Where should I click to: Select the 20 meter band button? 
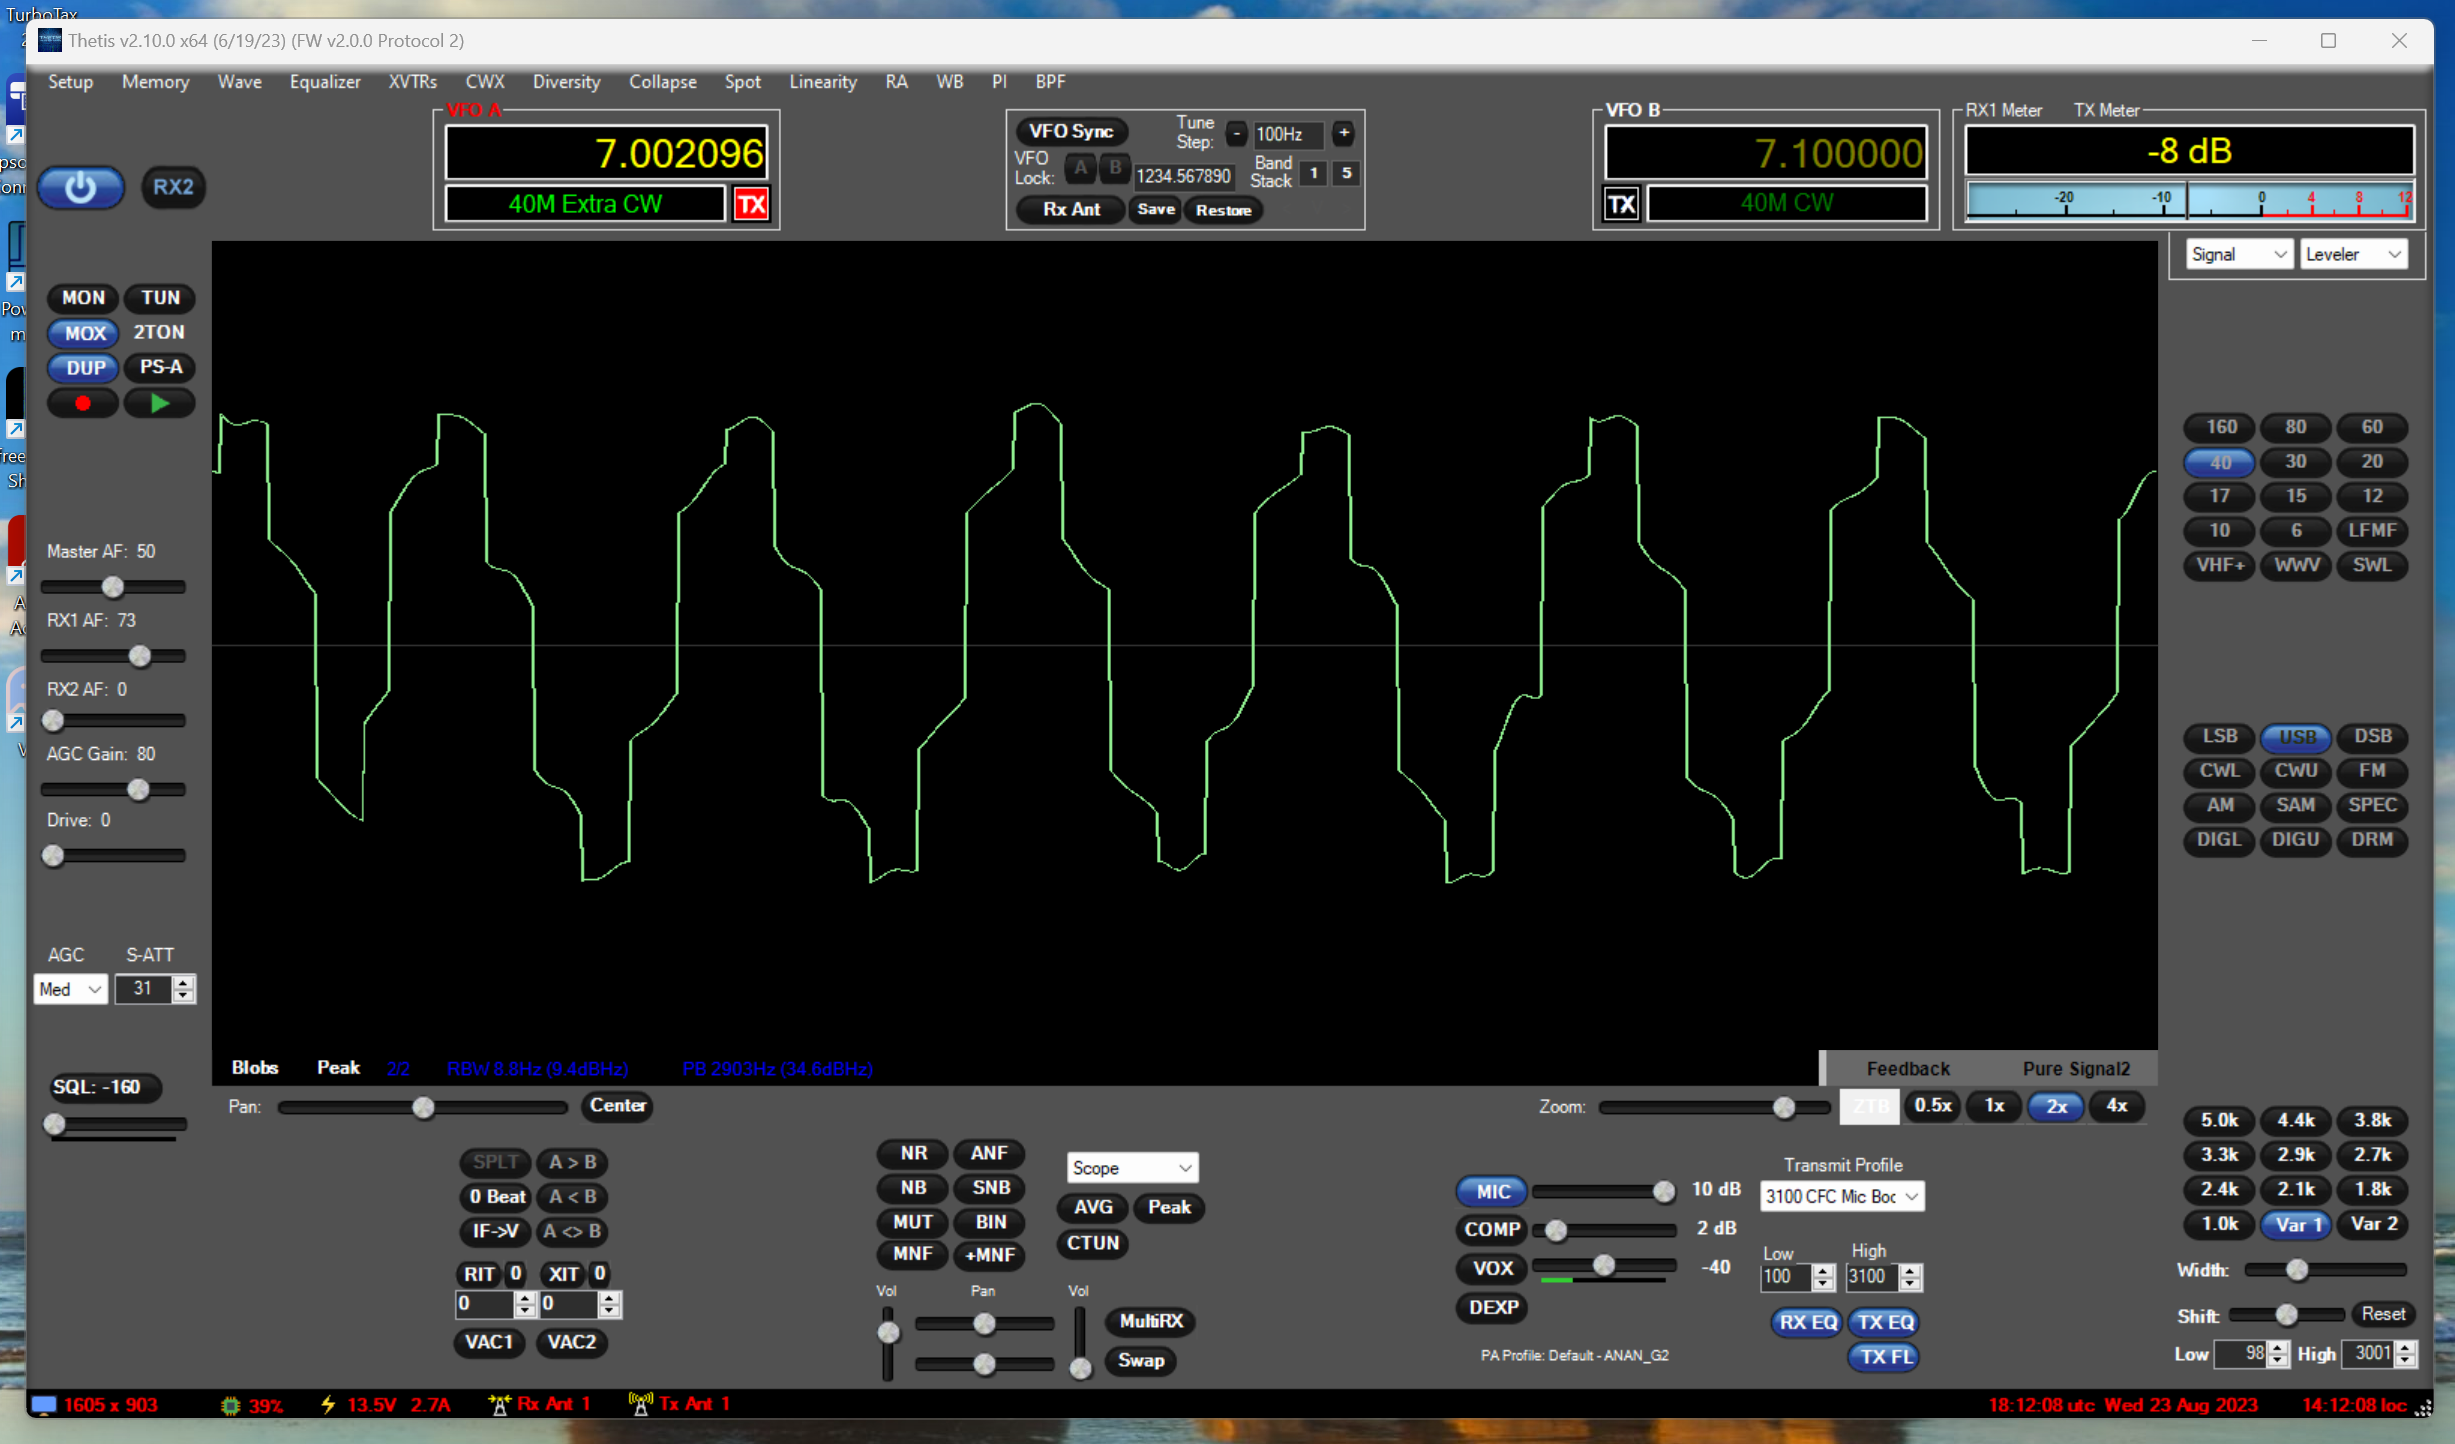point(2372,462)
